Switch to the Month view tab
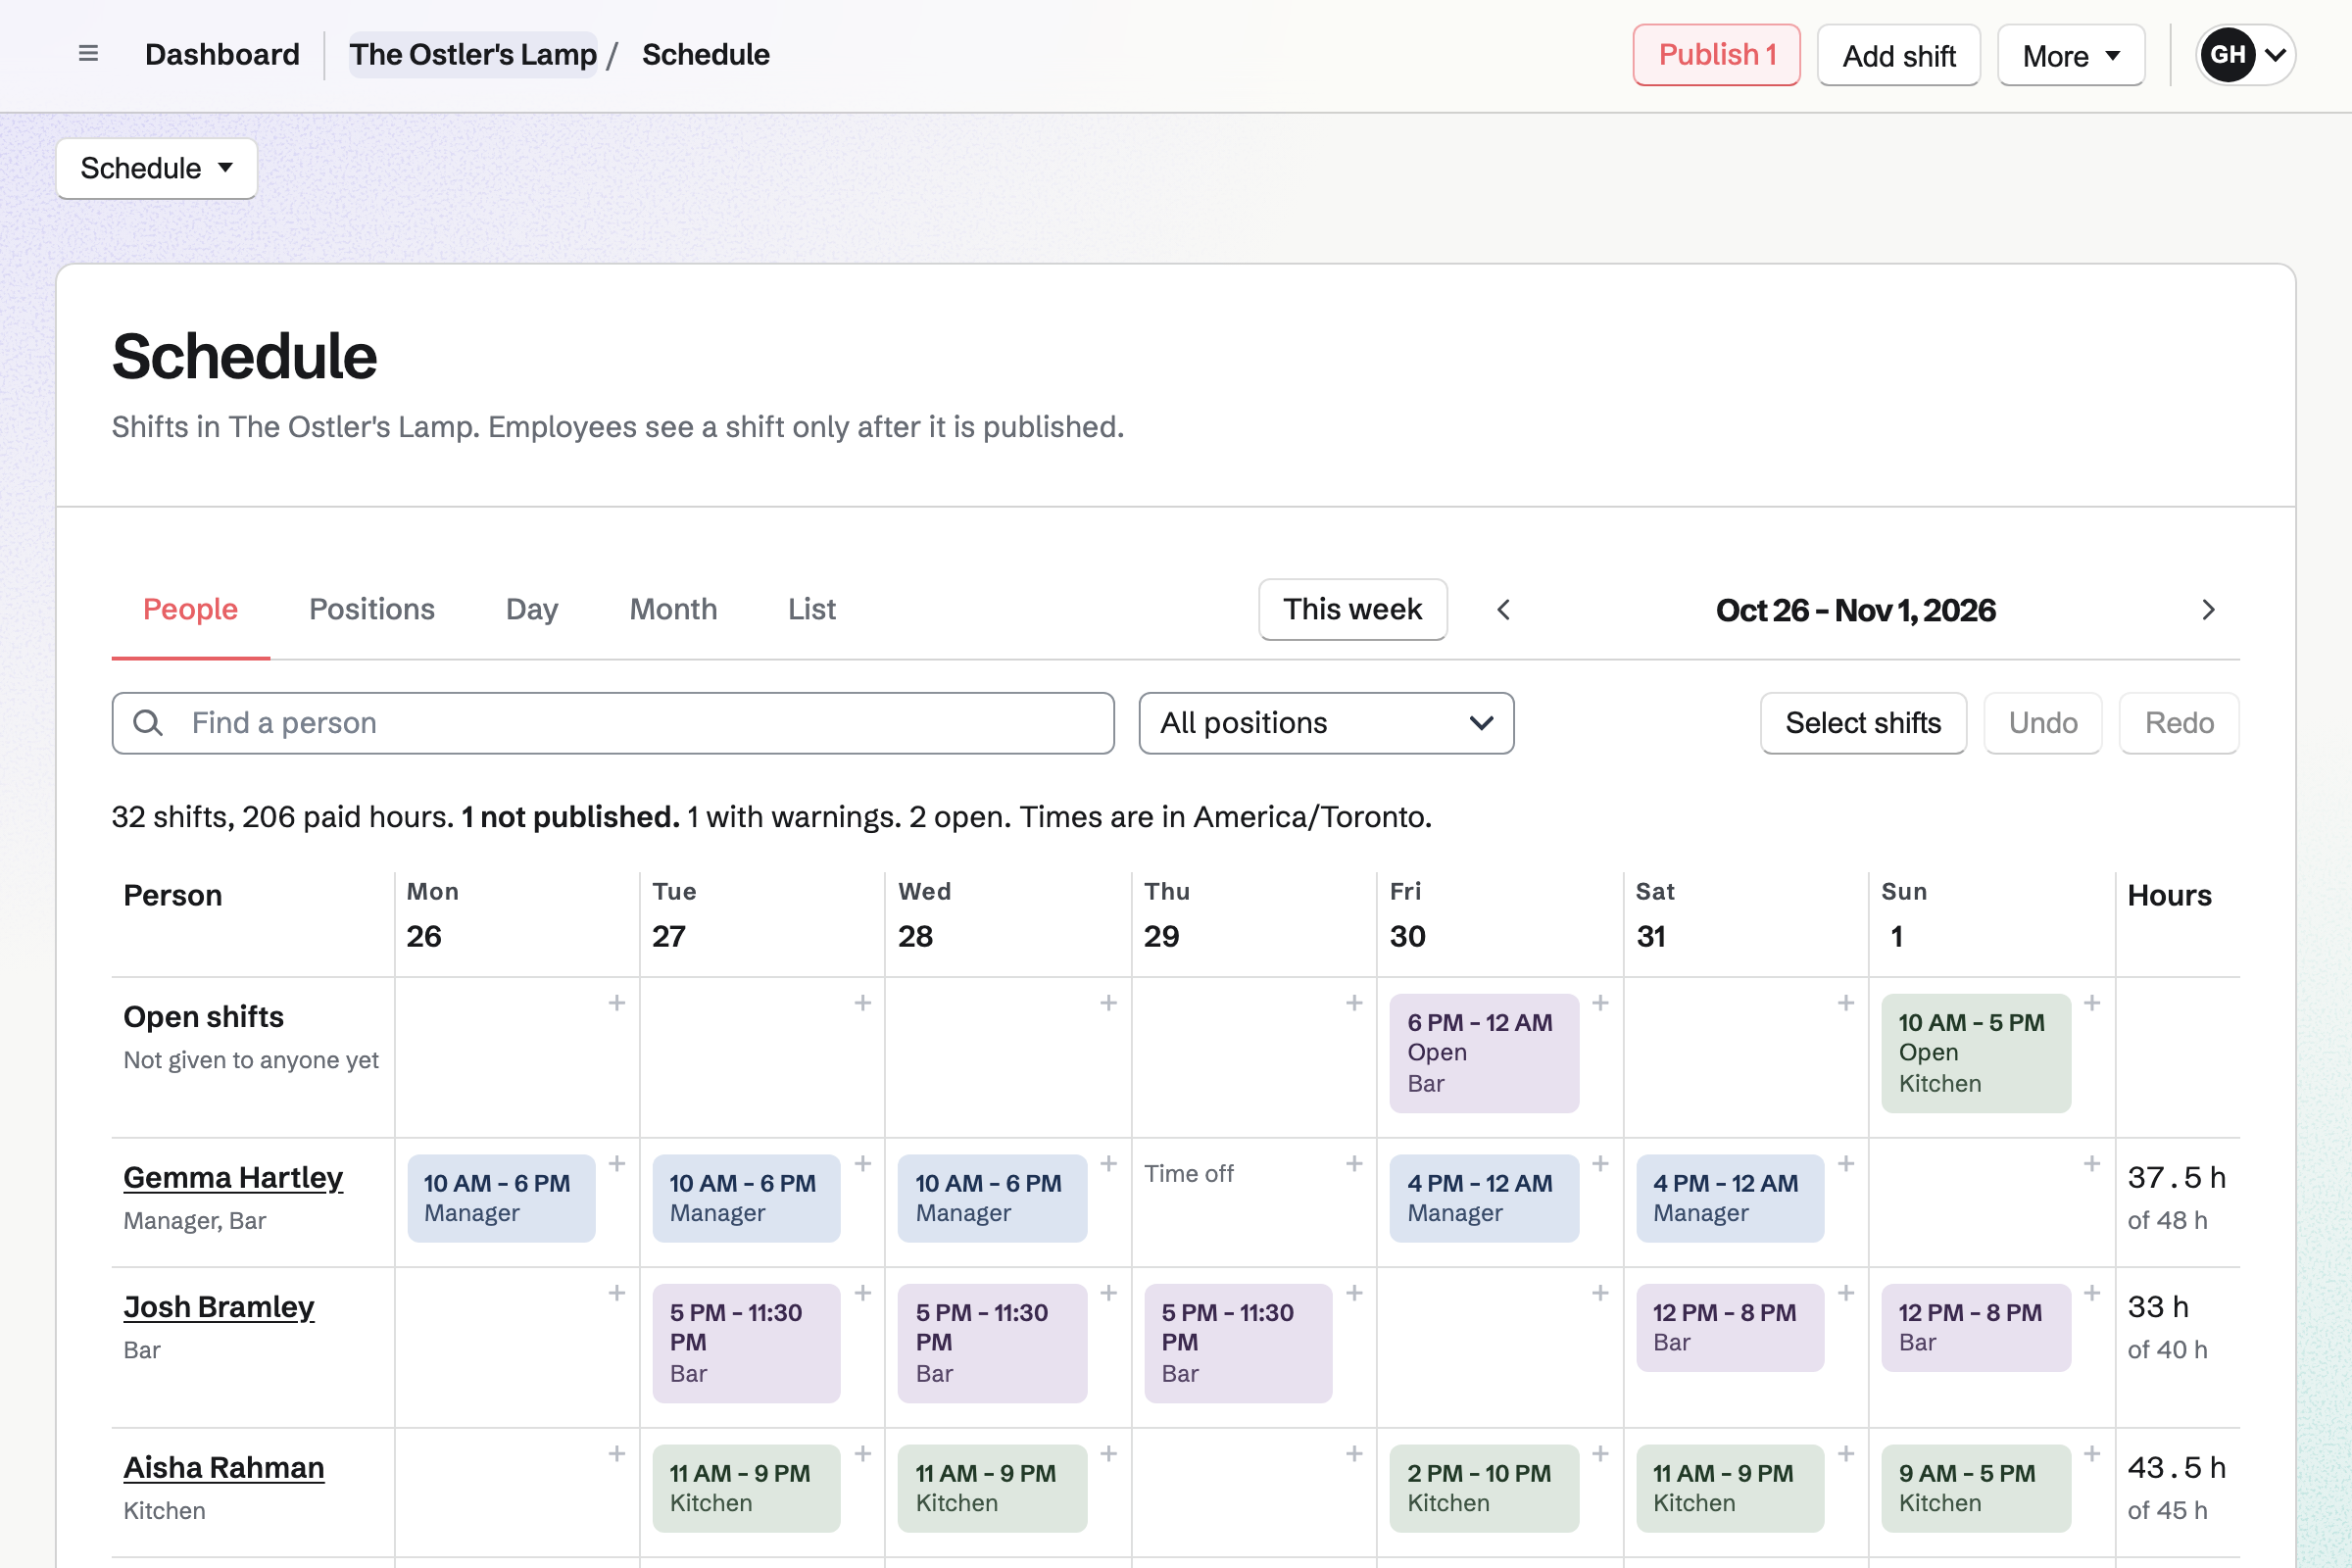2352x1568 pixels. pyautogui.click(x=673, y=609)
